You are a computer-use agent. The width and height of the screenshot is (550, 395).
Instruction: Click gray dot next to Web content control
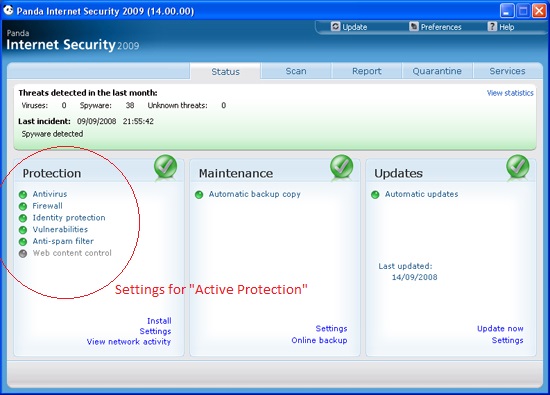tap(23, 254)
